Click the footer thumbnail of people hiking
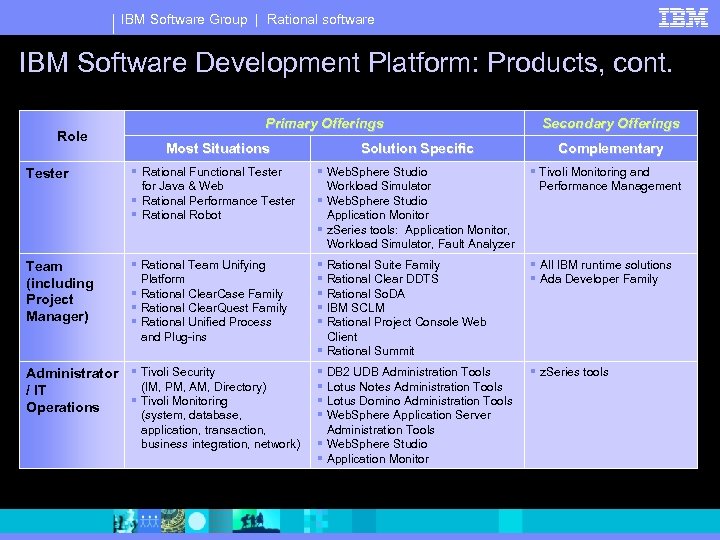The width and height of the screenshot is (720, 540). 256,521
